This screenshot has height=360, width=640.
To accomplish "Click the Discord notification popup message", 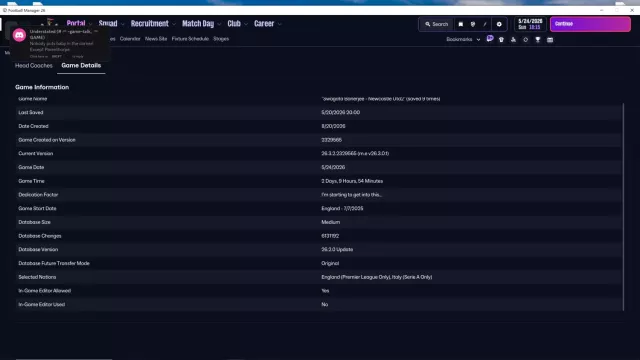I will [x=60, y=43].
